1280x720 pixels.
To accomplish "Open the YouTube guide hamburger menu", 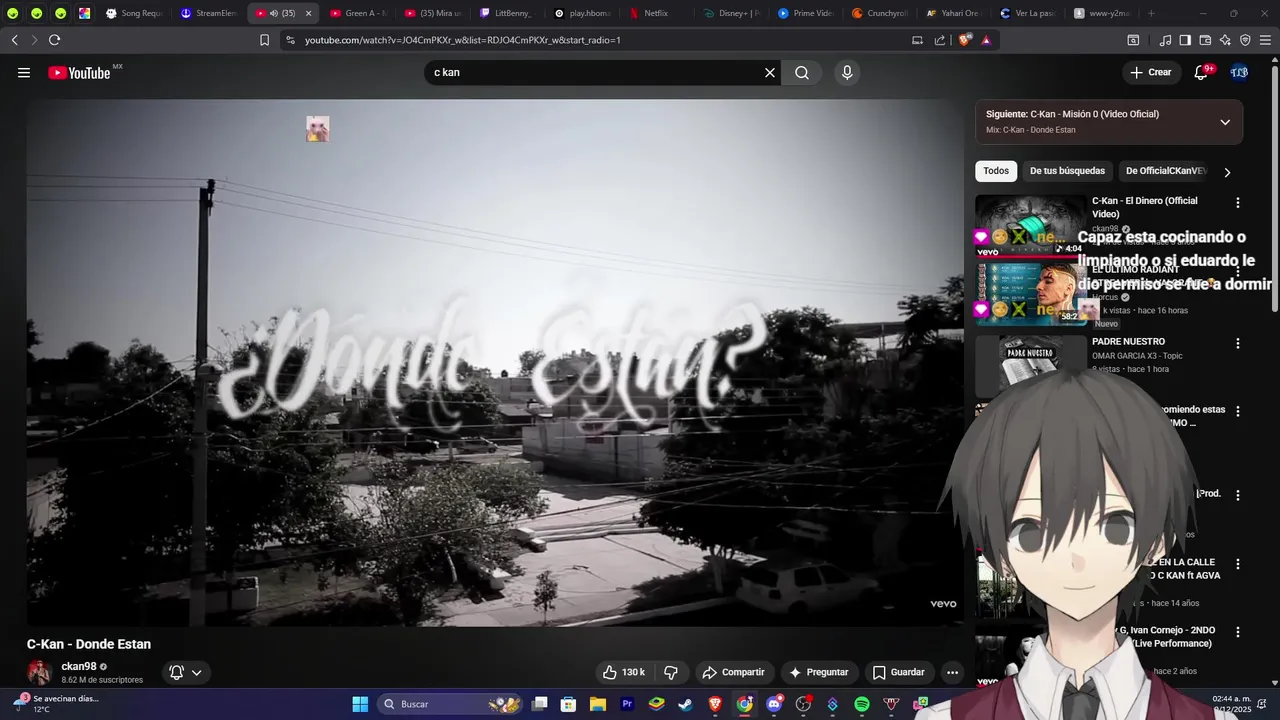I will coord(24,72).
